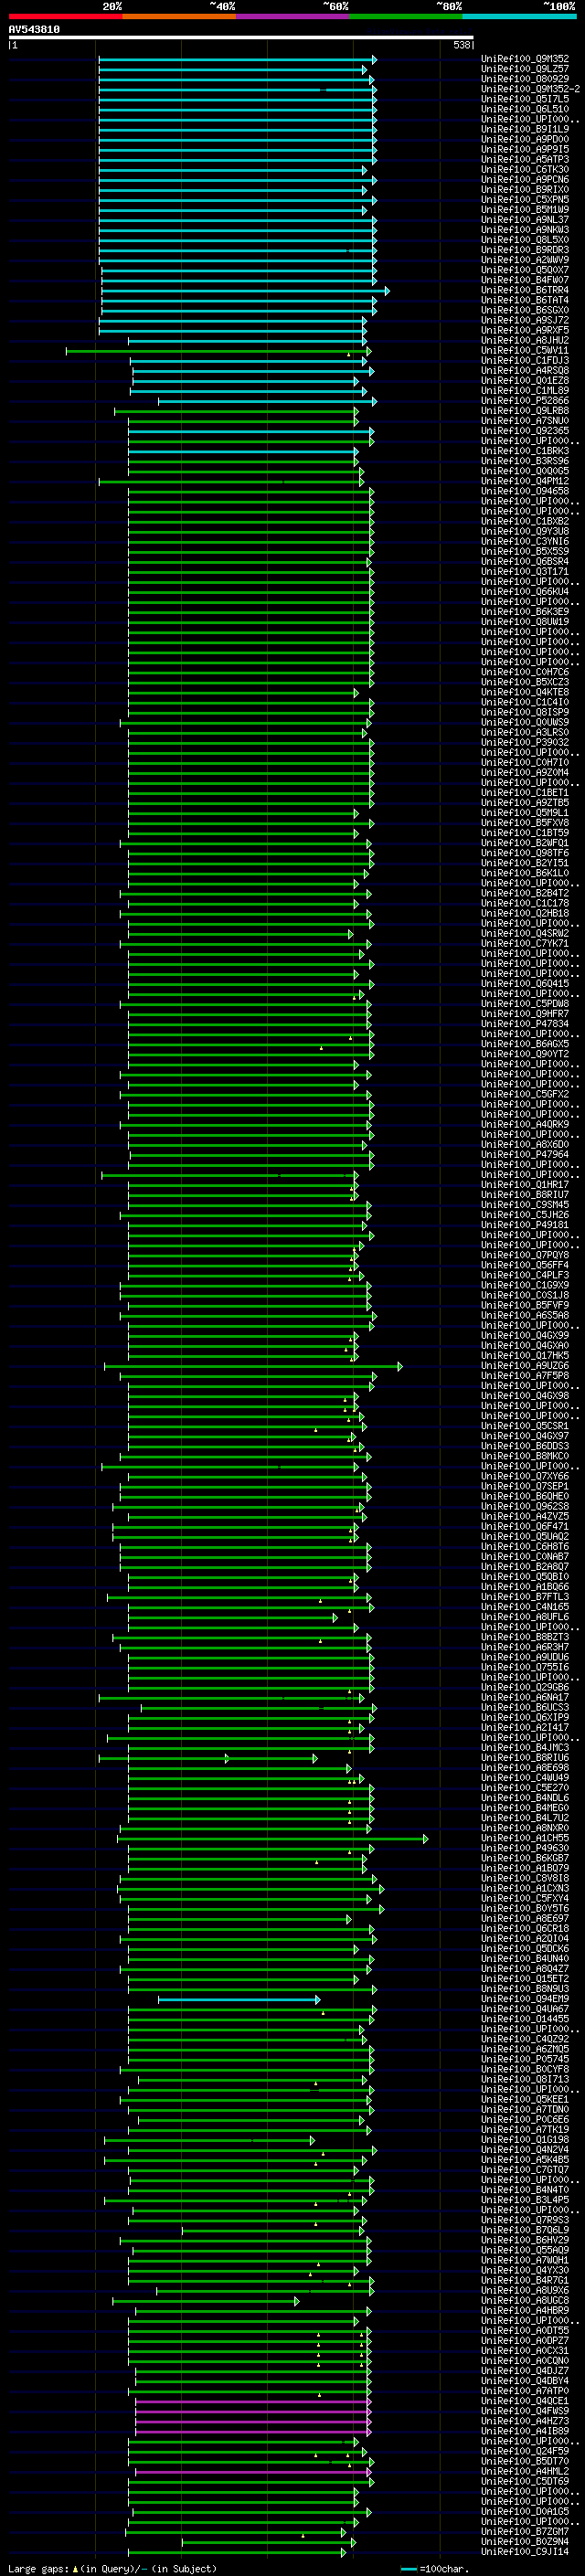Select the UniRef100_Q4DJZ7 label
The image size is (585, 2576).
(525, 2370)
